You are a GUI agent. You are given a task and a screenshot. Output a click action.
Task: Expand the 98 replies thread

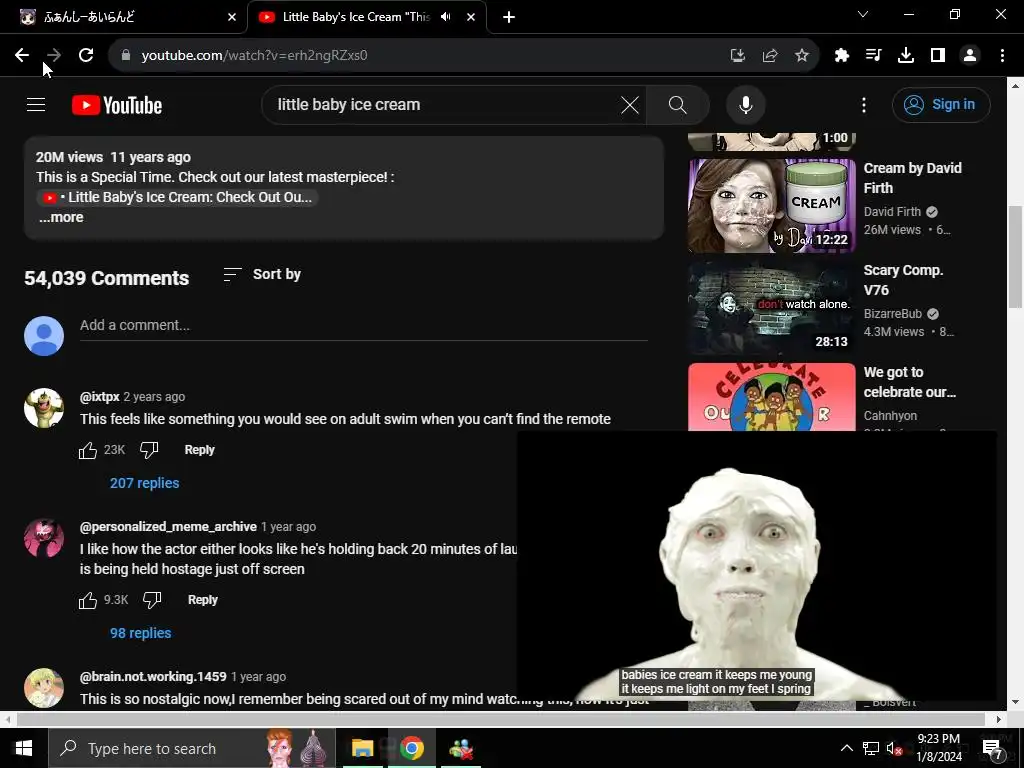[x=140, y=633]
